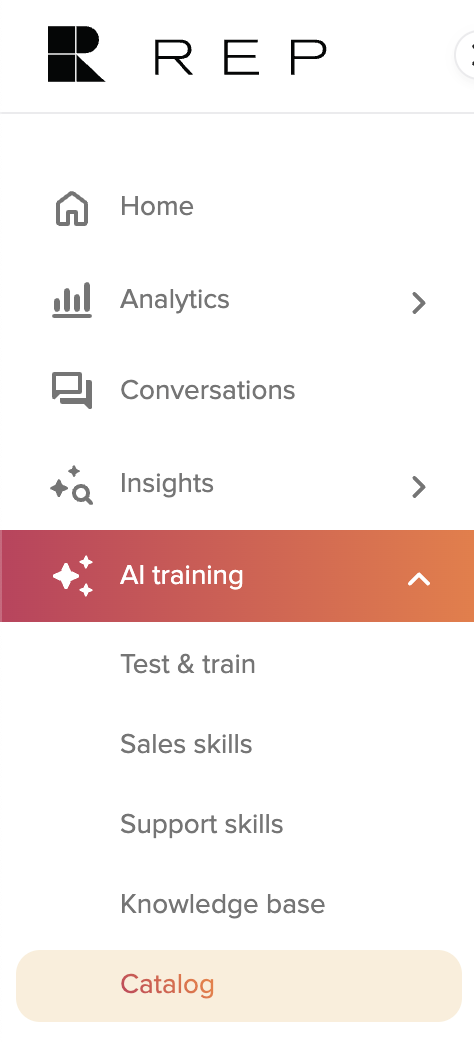Select the AI training label
474x1042 pixels.
point(181,575)
